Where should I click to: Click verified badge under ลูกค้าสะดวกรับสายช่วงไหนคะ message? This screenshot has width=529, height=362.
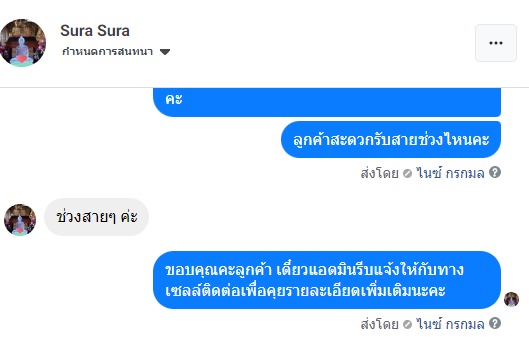(x=408, y=174)
